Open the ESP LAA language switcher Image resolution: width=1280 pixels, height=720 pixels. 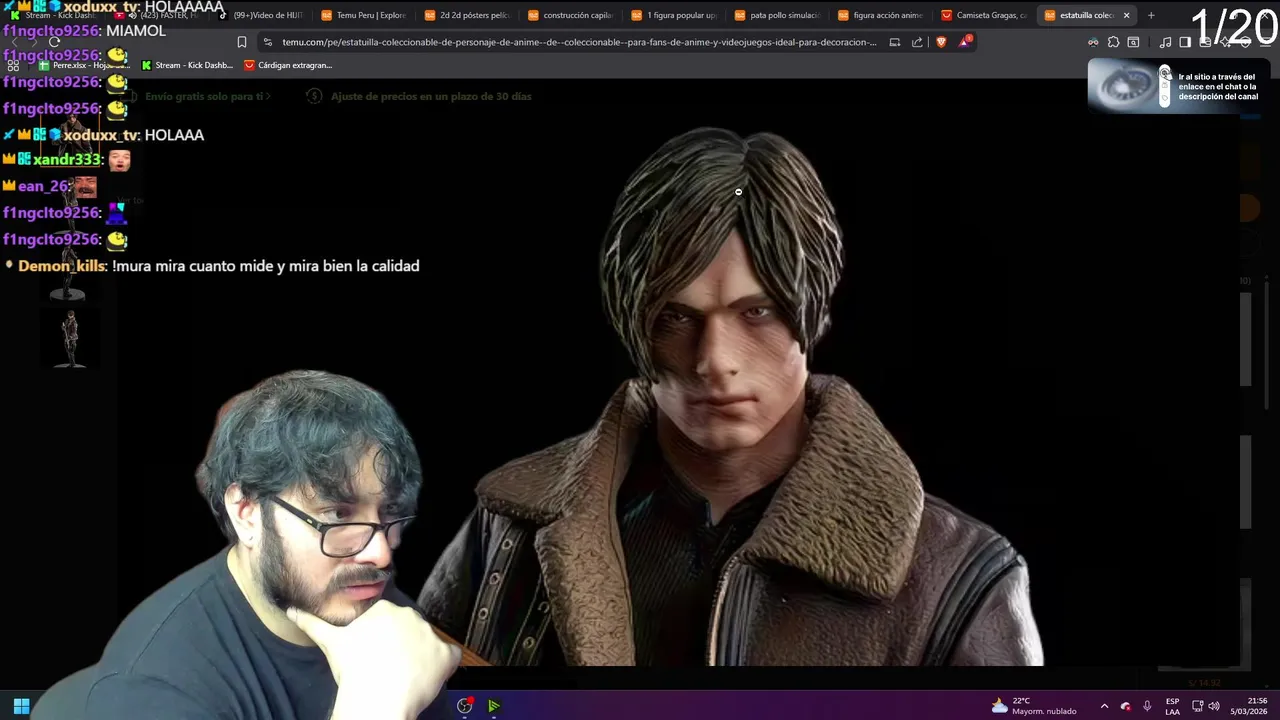coord(1172,706)
